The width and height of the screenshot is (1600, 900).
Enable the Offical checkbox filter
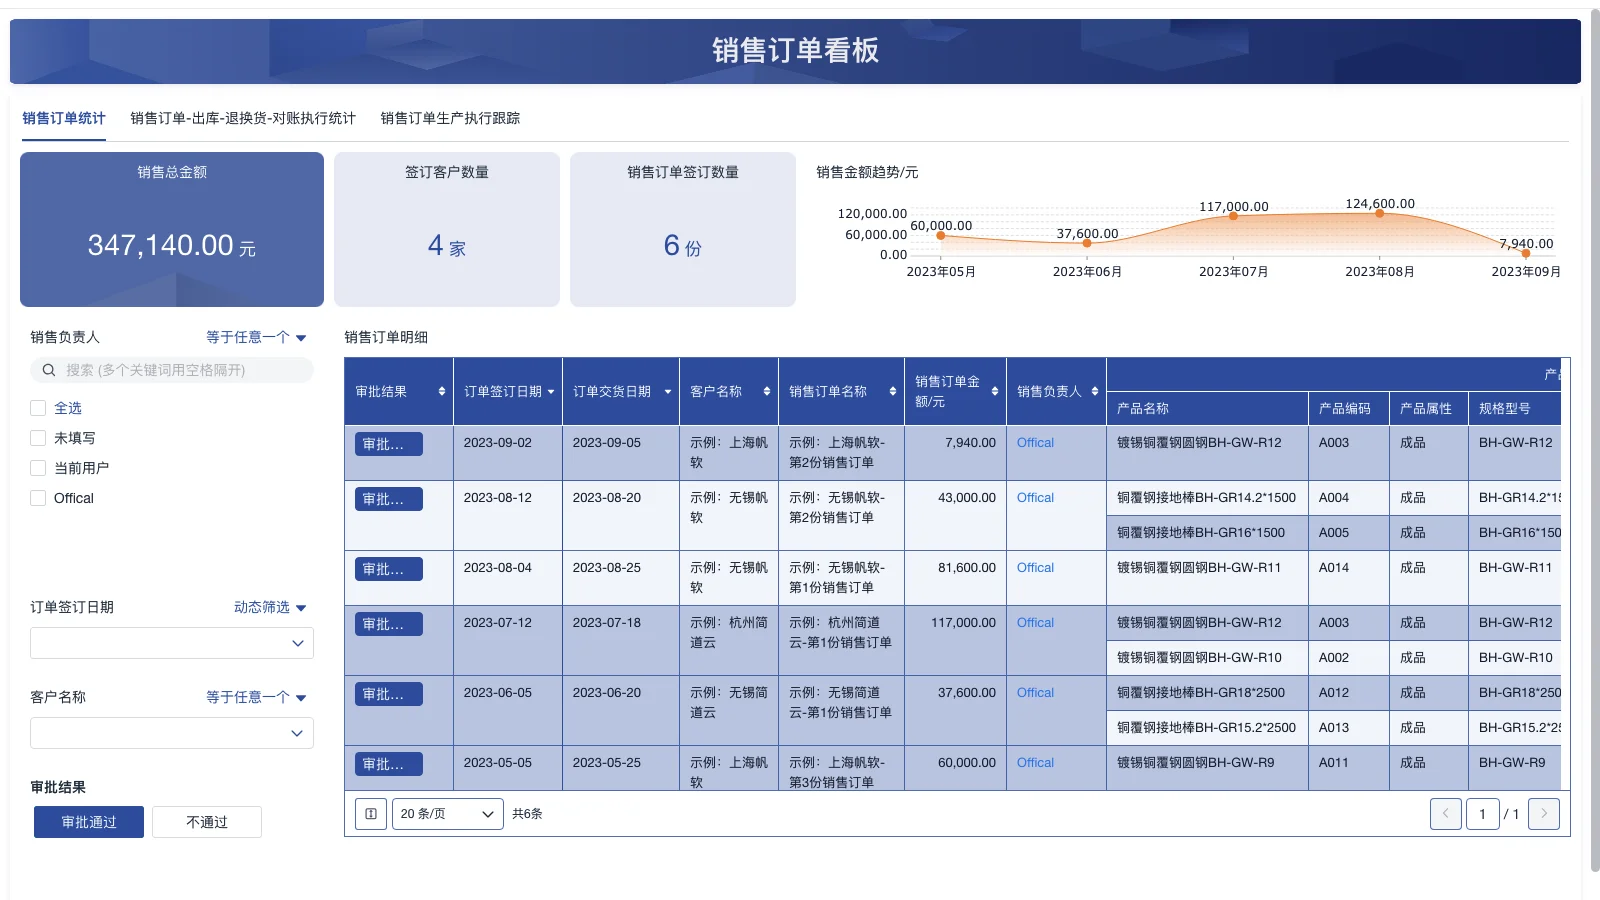37,497
